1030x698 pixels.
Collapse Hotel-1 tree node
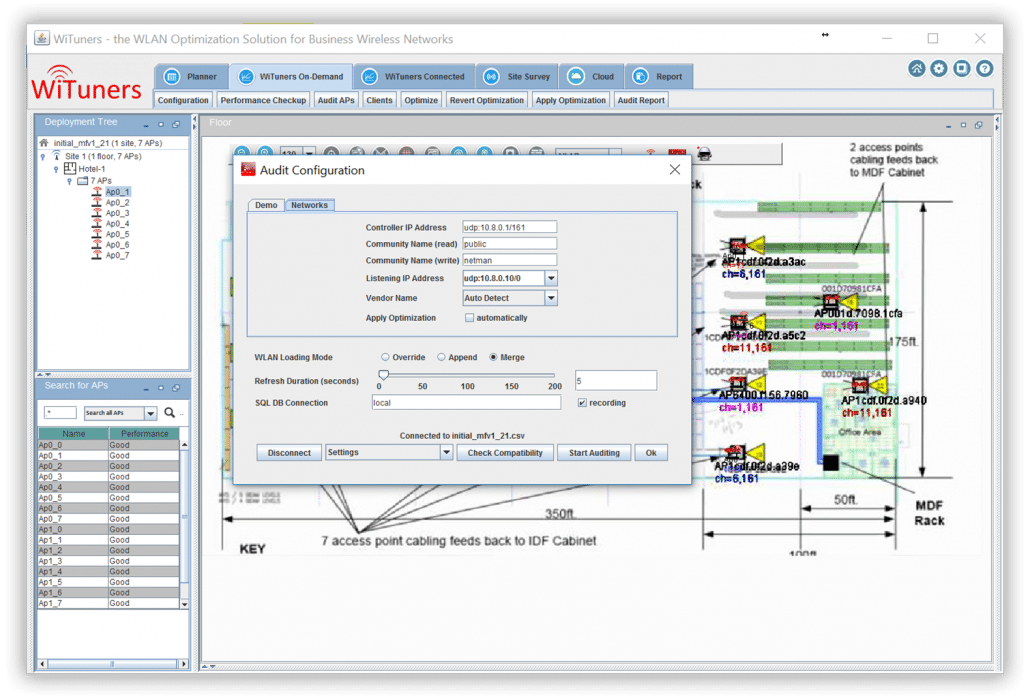[x=56, y=169]
